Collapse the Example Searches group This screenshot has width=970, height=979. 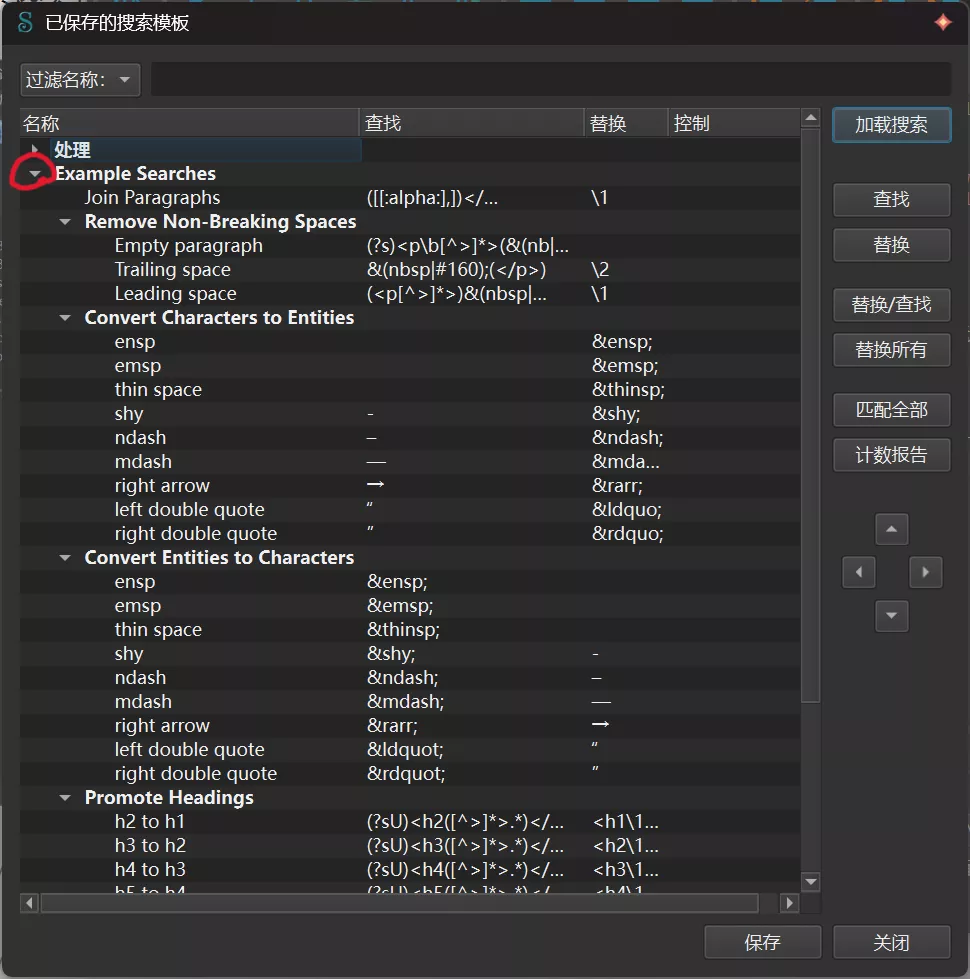36,174
